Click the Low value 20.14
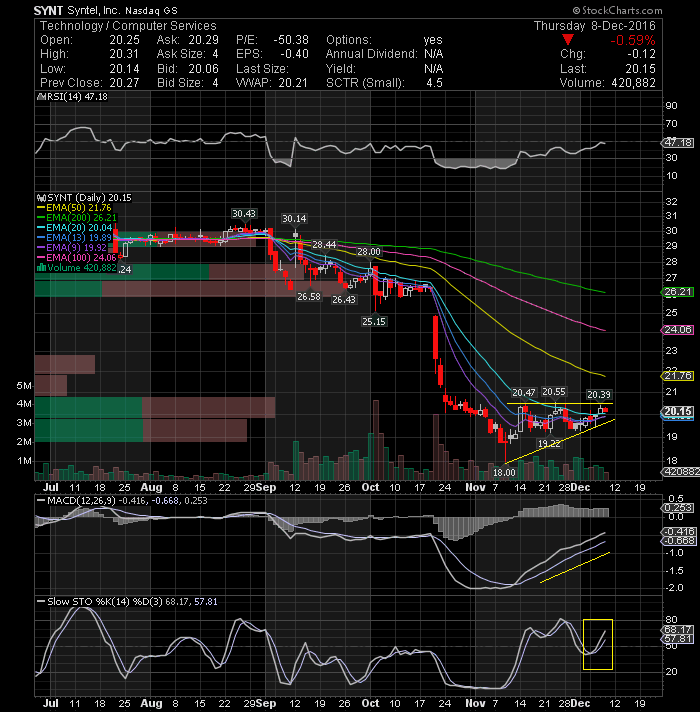 pos(124,69)
